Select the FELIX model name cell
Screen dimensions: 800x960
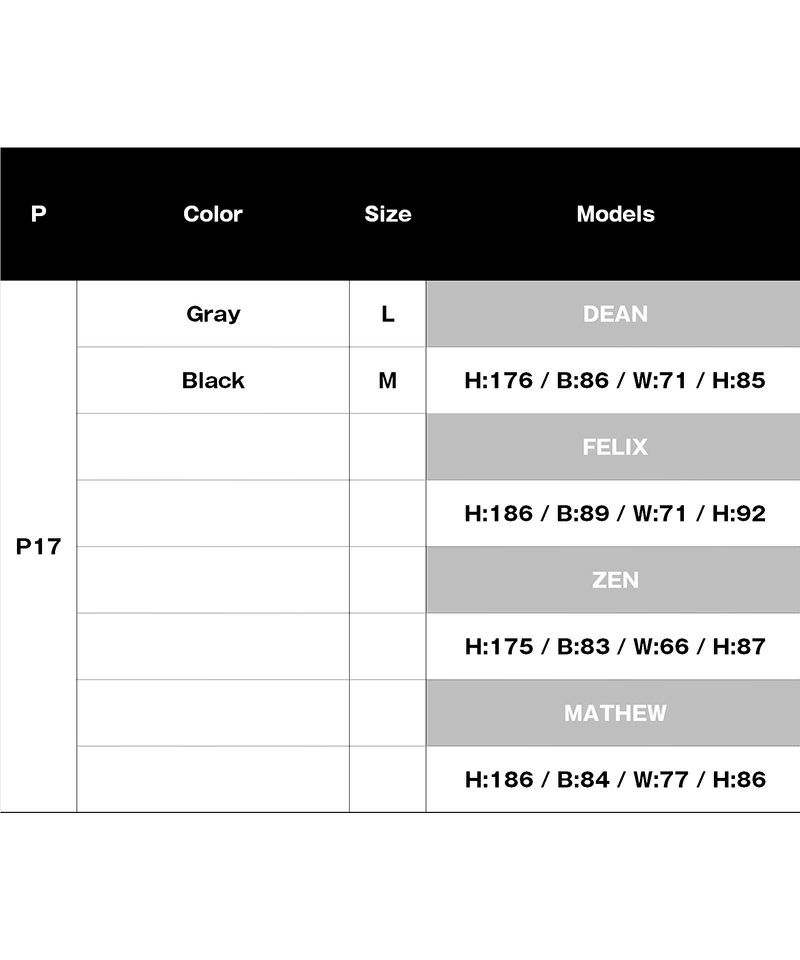point(615,447)
